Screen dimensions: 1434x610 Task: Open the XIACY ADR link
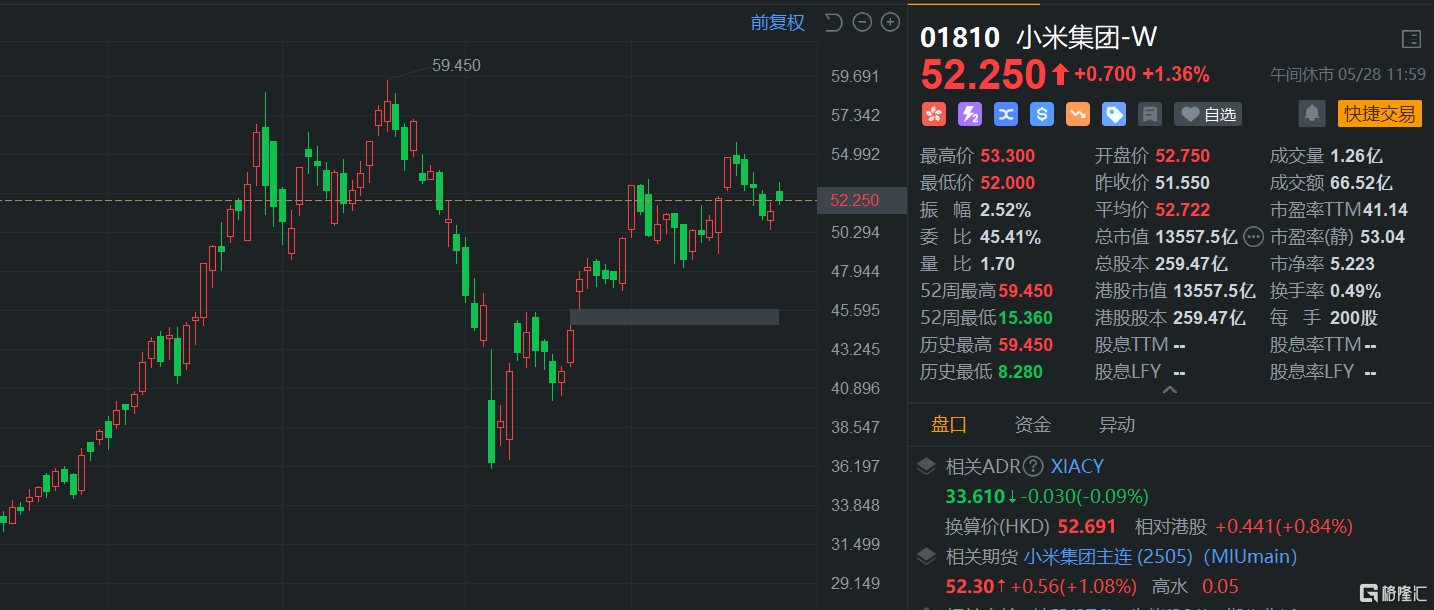point(1077,466)
